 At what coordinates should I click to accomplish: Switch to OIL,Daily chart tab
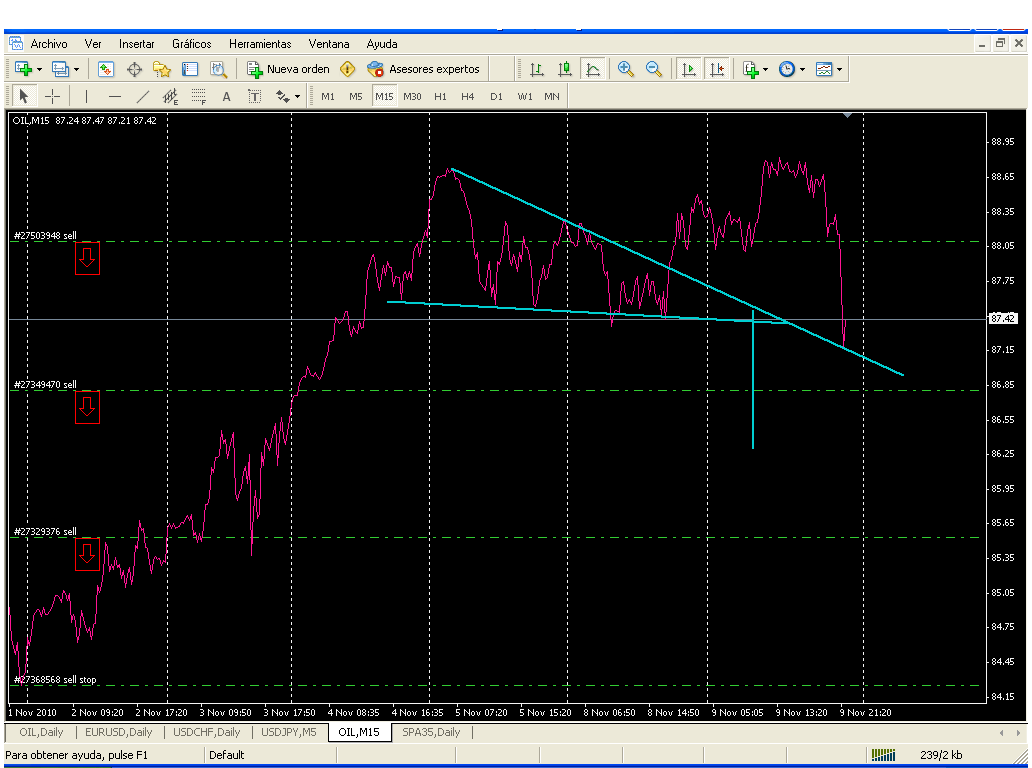coord(41,732)
